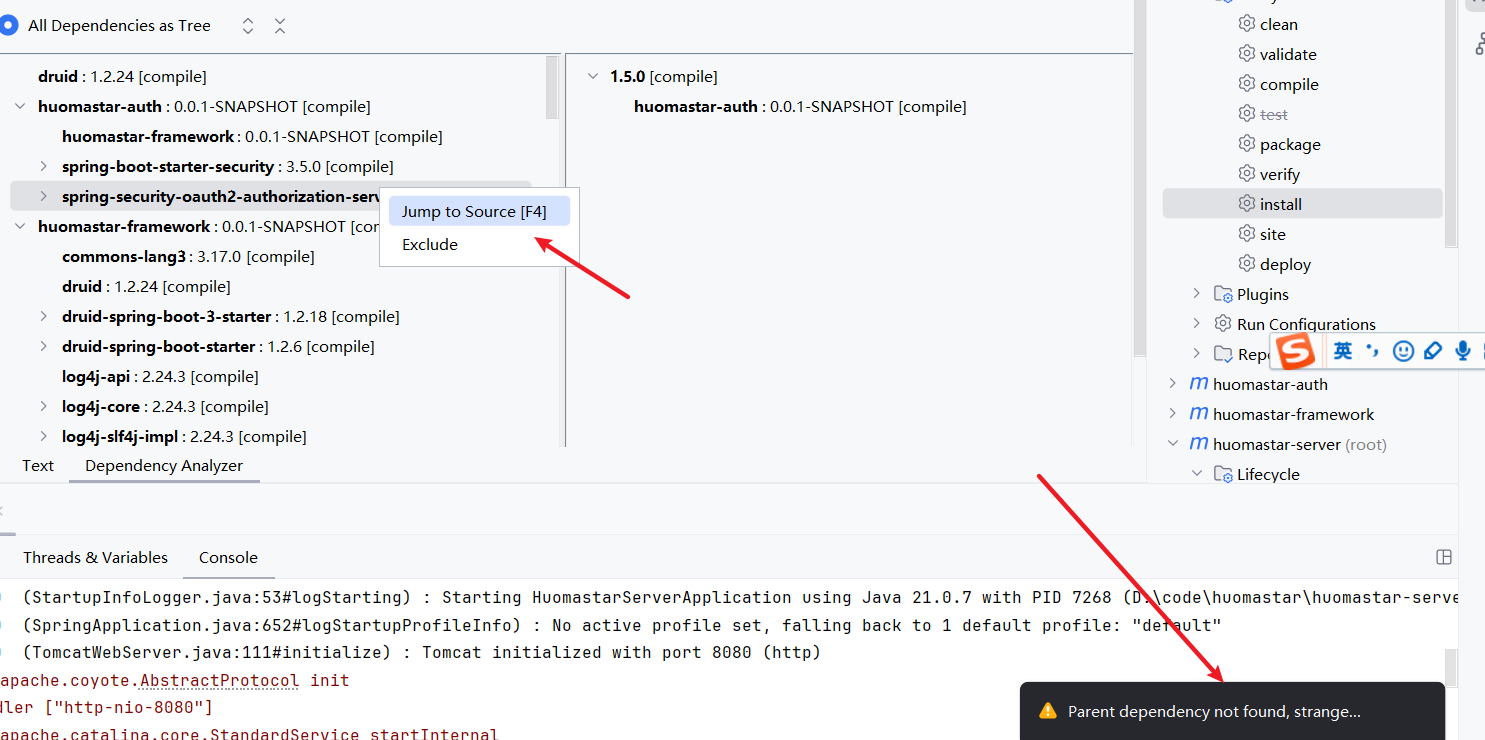Expand the Run Configurations node
Image resolution: width=1485 pixels, height=740 pixels.
point(1197,324)
